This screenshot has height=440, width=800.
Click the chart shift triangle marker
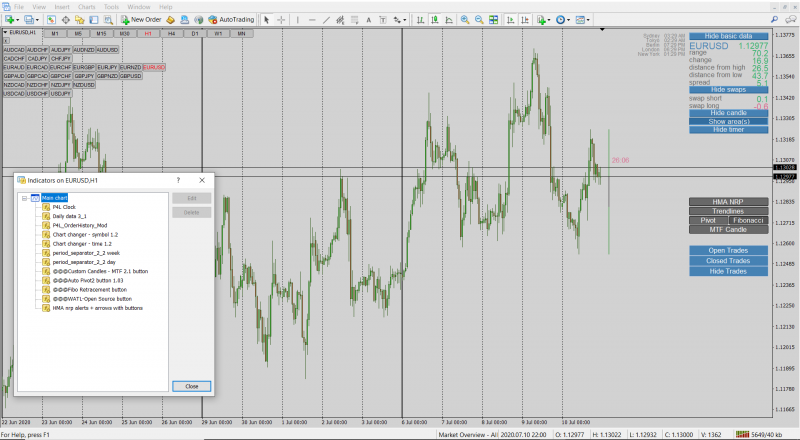tap(602, 30)
